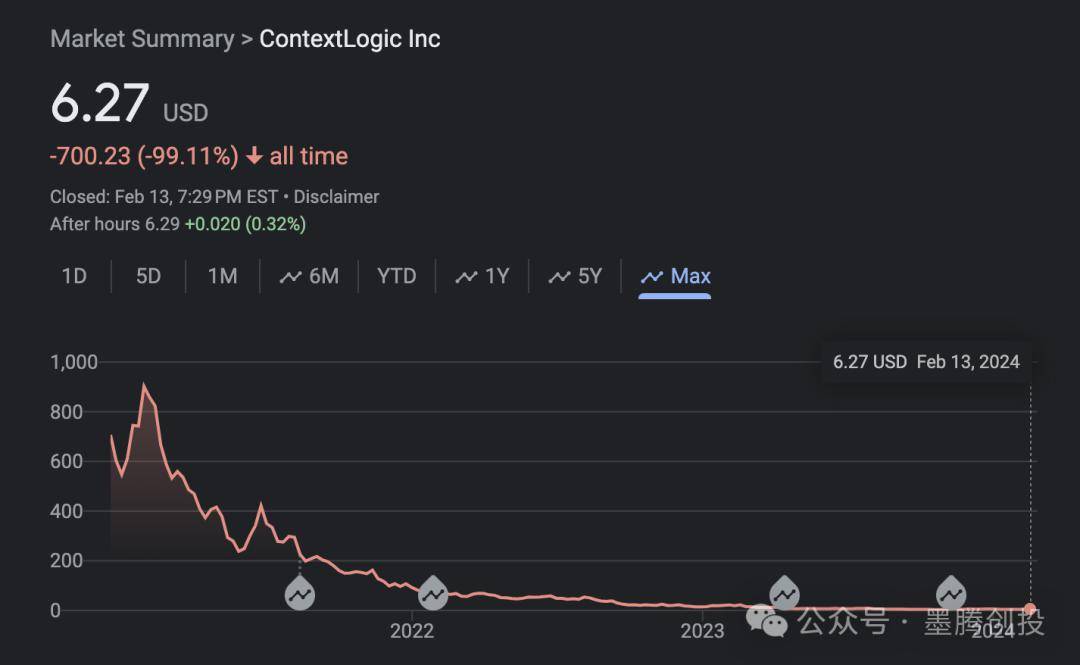Click the event marker nearest the 2024 label
This screenshot has height=665, width=1080.
coord(950,594)
